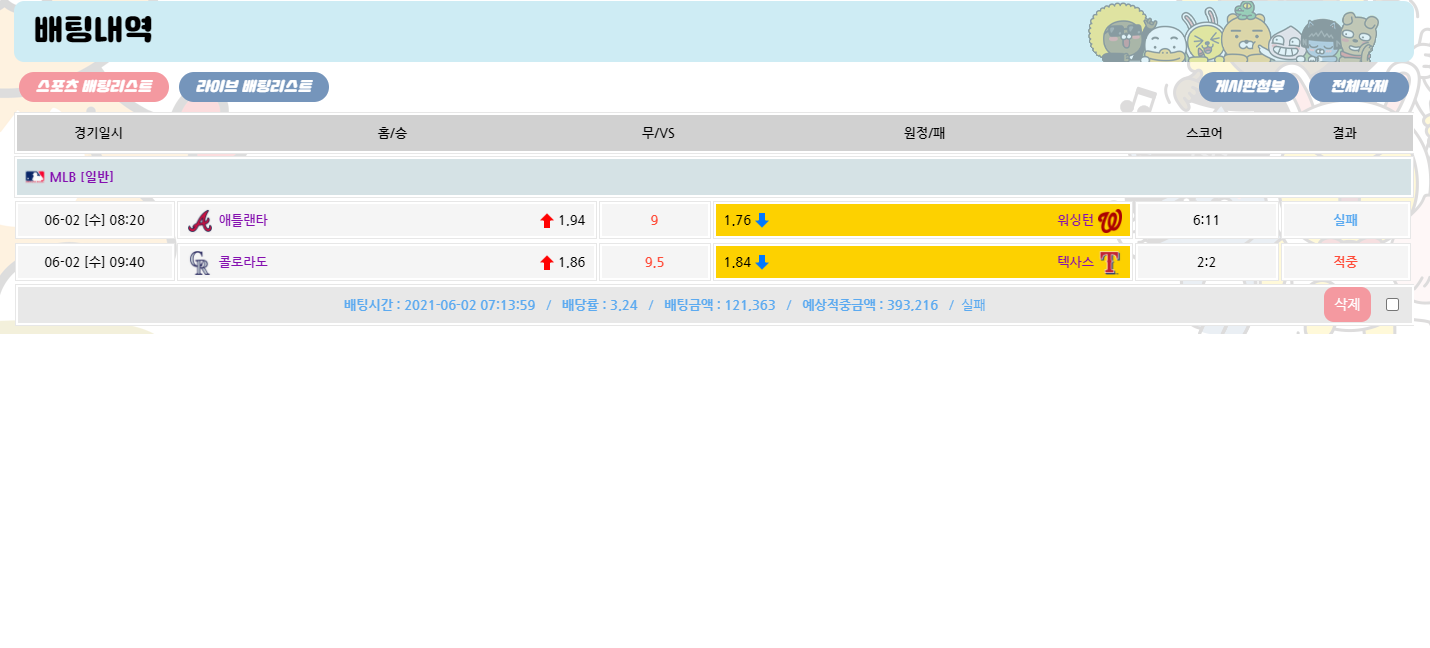Click the MLB league logo icon

point(35,177)
